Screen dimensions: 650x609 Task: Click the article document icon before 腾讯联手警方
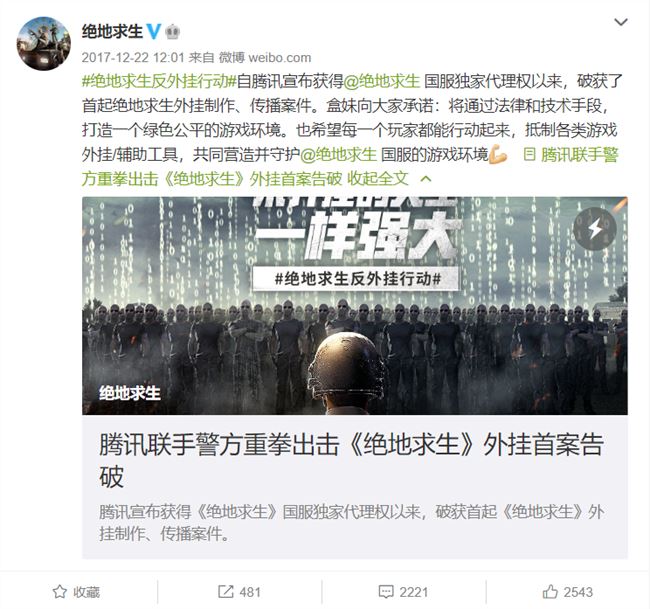[x=529, y=155]
